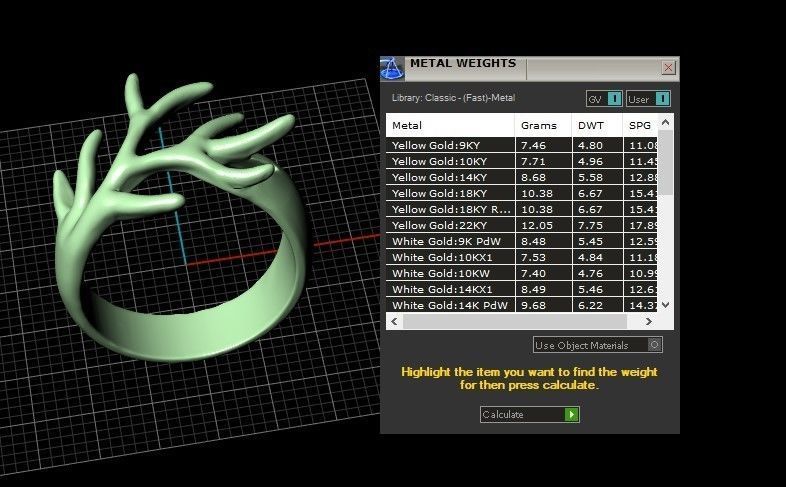
Task: Click the 6.22 DWT value
Action: coord(590,305)
